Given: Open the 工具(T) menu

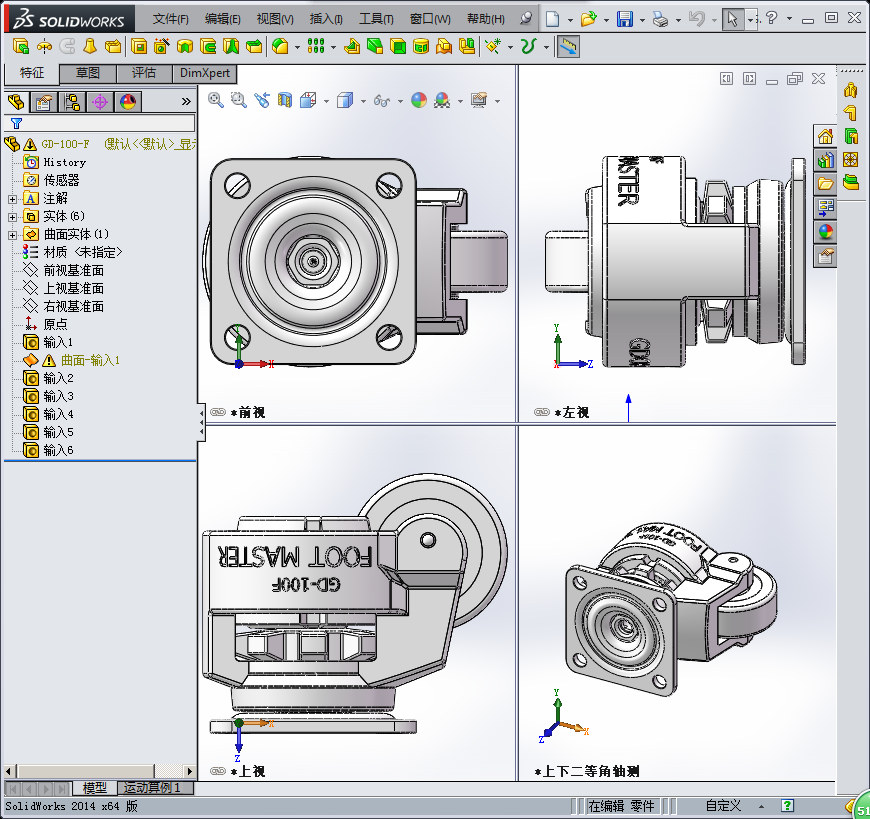Looking at the screenshot, I should coord(376,19).
